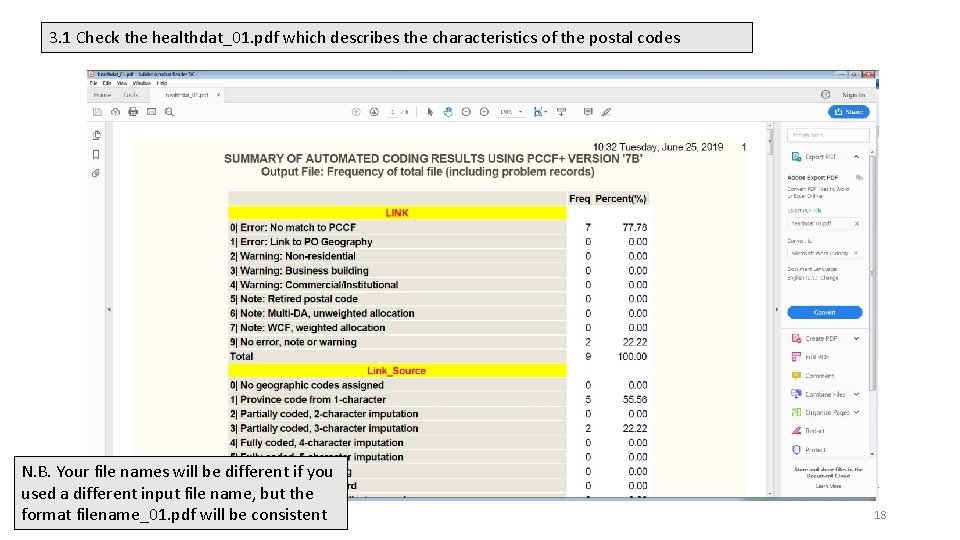960x540 pixels.
Task: Open page thumbnails panel icon
Action: coord(96,135)
